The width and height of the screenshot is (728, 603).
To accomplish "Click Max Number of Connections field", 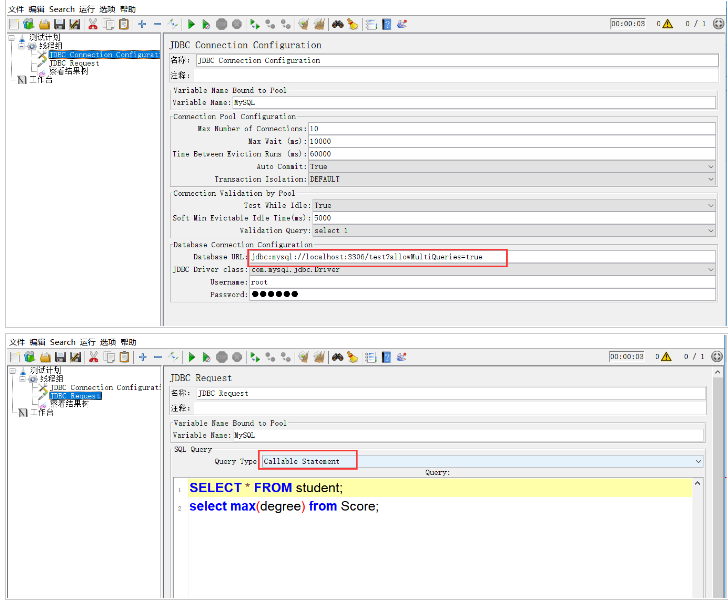I will 512,129.
